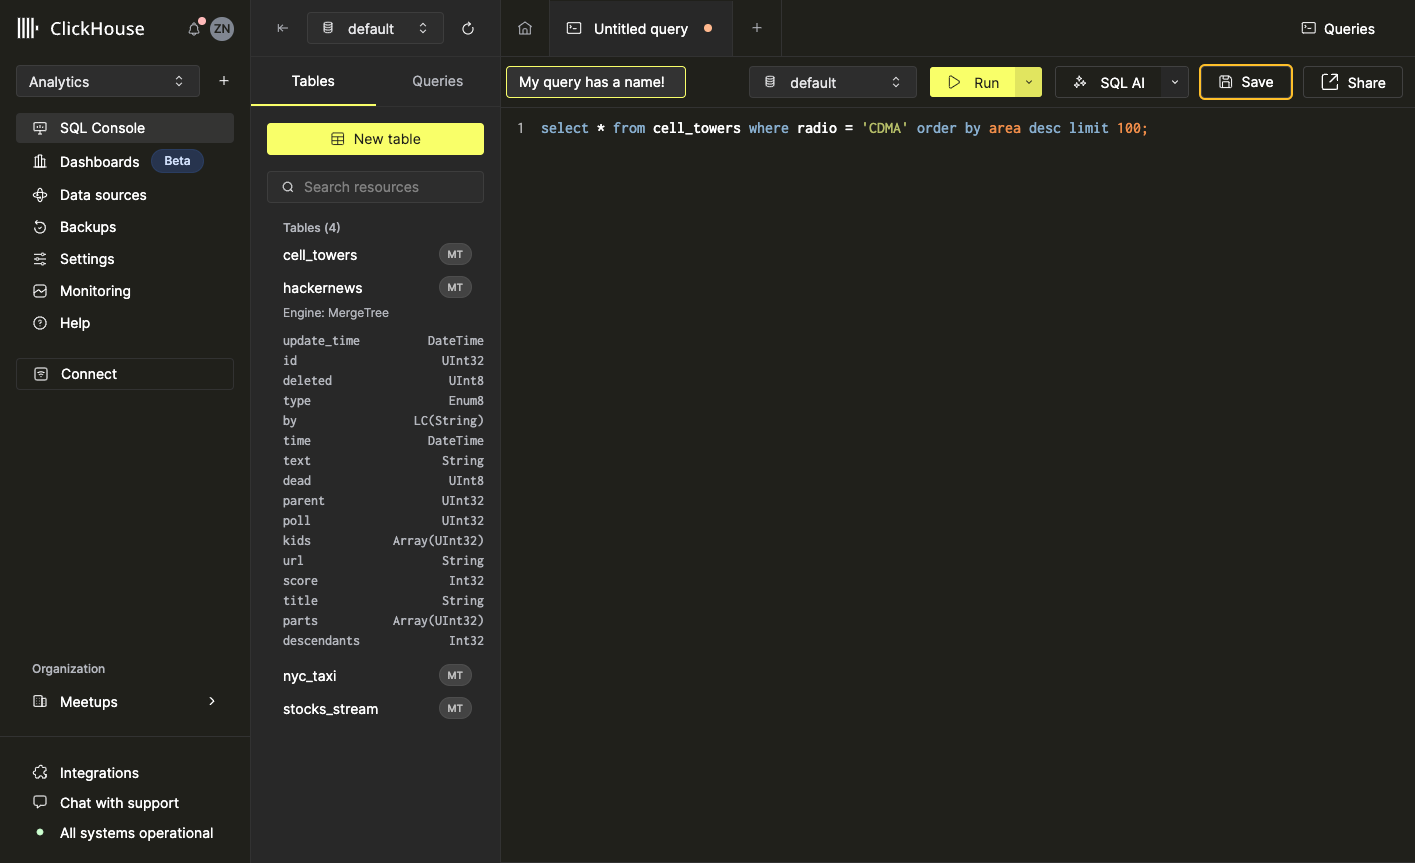Open notifications via the bell icon
The image size is (1415, 863).
point(193,28)
